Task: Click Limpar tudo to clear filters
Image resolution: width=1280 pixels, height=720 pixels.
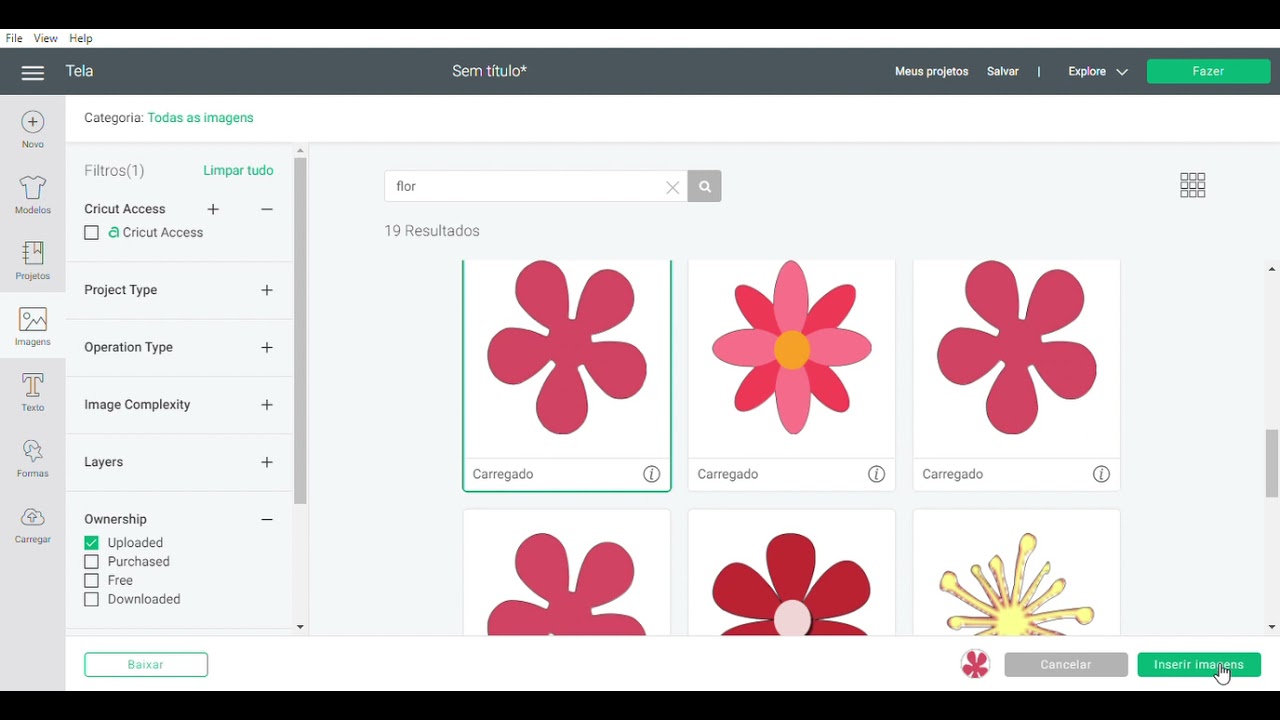Action: pos(238,171)
